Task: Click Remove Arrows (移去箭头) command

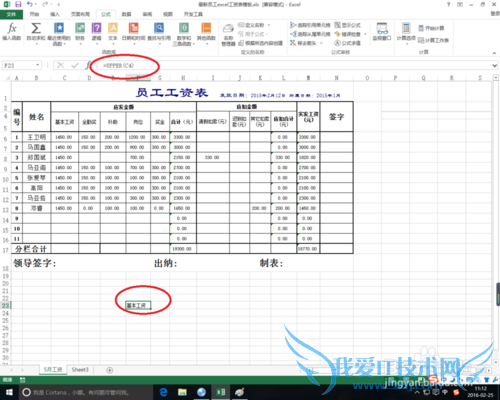Action: tap(303, 43)
